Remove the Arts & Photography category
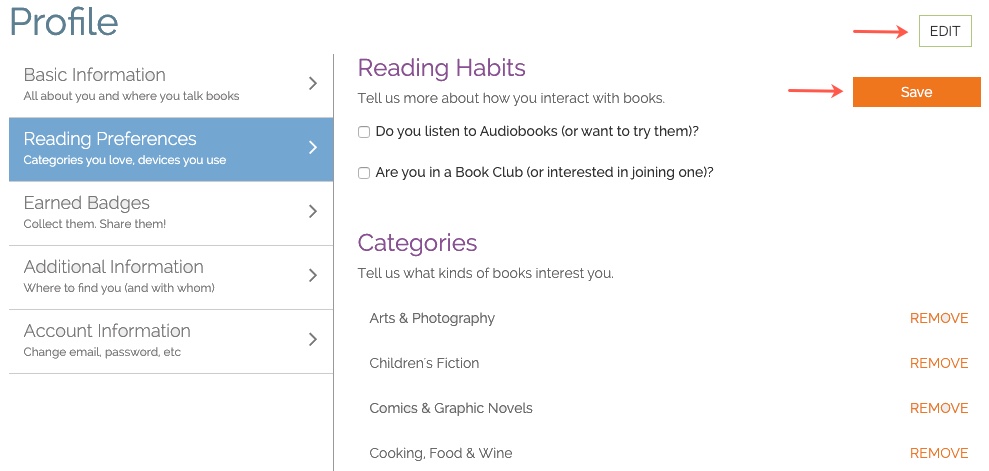The width and height of the screenshot is (989, 471). (939, 319)
